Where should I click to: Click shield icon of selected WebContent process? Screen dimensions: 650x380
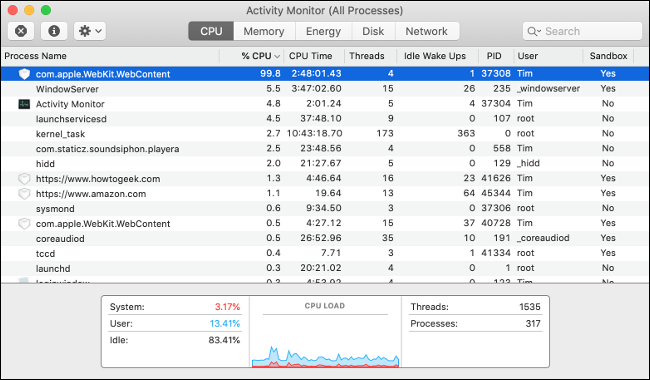tap(24, 74)
